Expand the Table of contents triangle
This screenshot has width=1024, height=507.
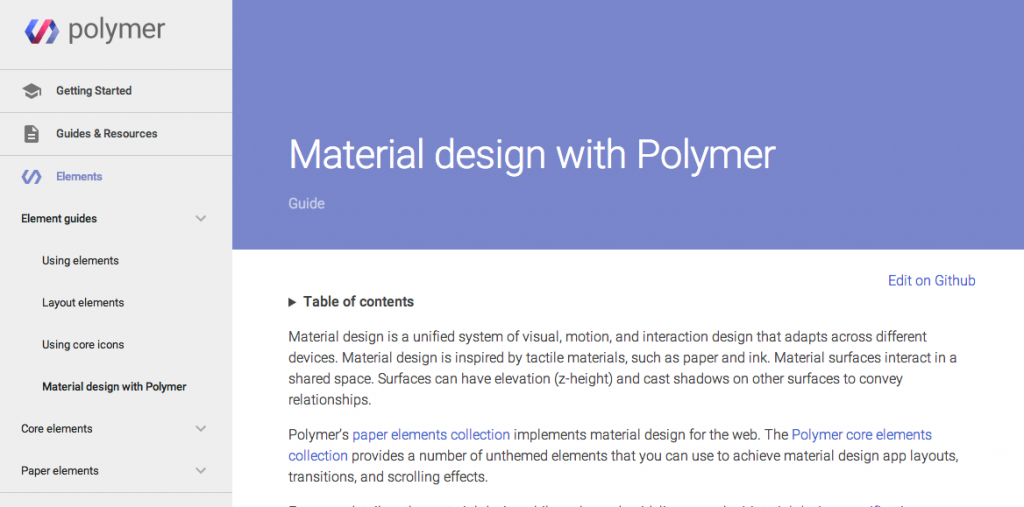point(293,302)
